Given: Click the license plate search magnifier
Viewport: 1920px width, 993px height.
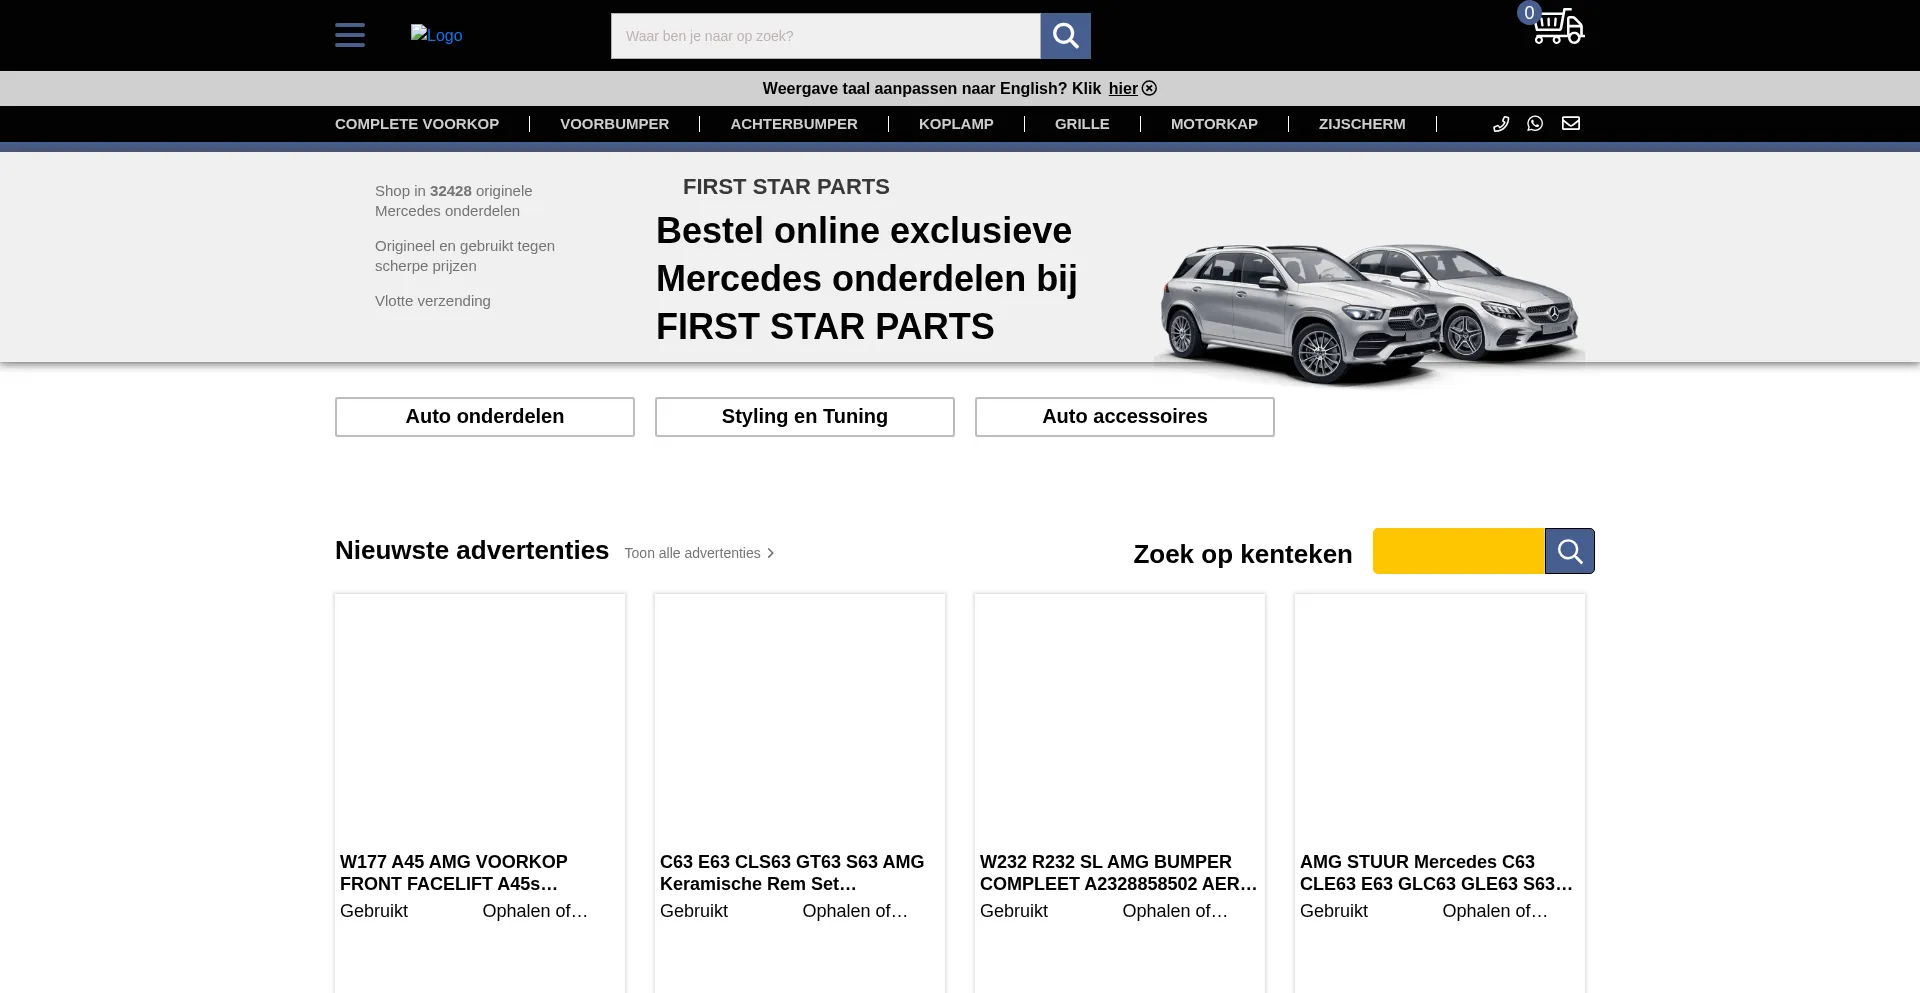Looking at the screenshot, I should point(1569,551).
